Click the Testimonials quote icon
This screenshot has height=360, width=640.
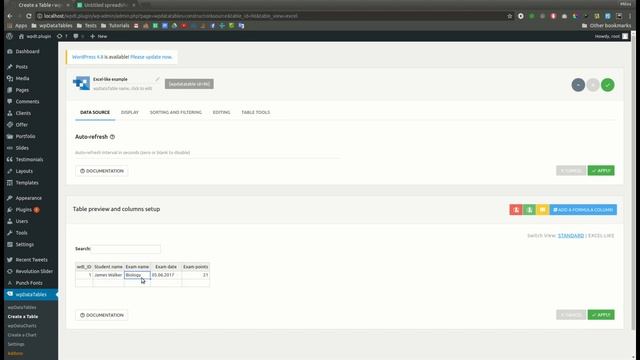coord(10,160)
